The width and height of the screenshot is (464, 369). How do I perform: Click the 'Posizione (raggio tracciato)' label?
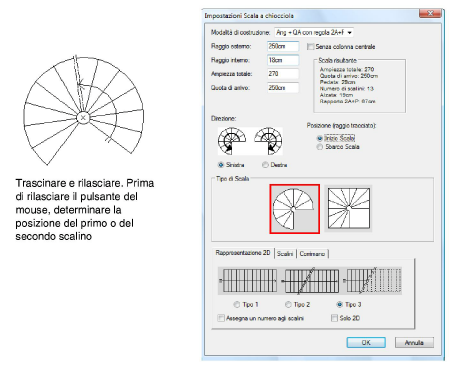(341, 126)
